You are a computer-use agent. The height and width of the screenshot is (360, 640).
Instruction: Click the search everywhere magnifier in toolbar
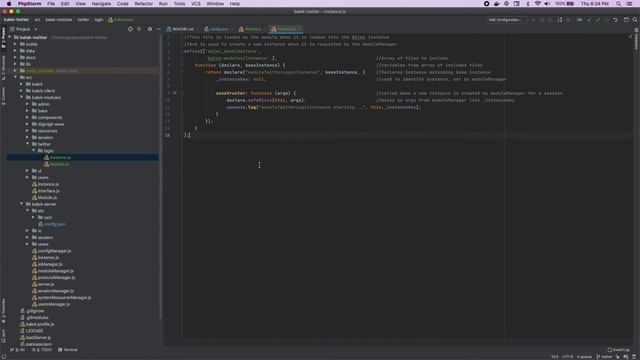[635, 20]
